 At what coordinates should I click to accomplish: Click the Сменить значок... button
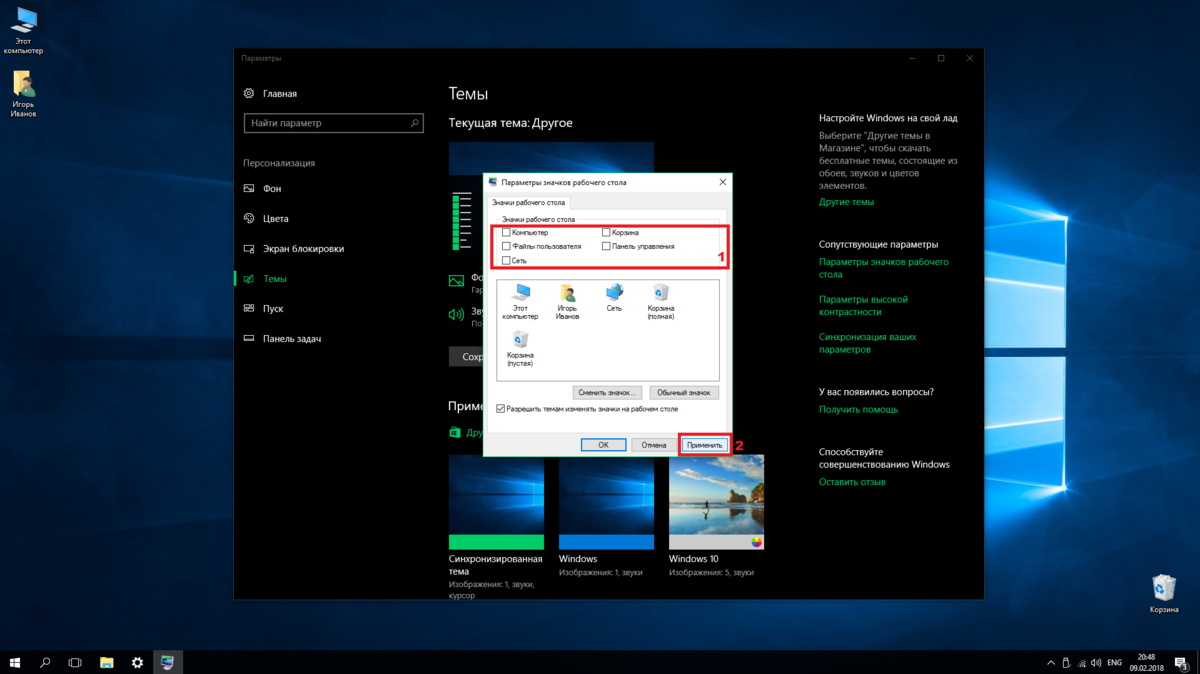pyautogui.click(x=607, y=393)
